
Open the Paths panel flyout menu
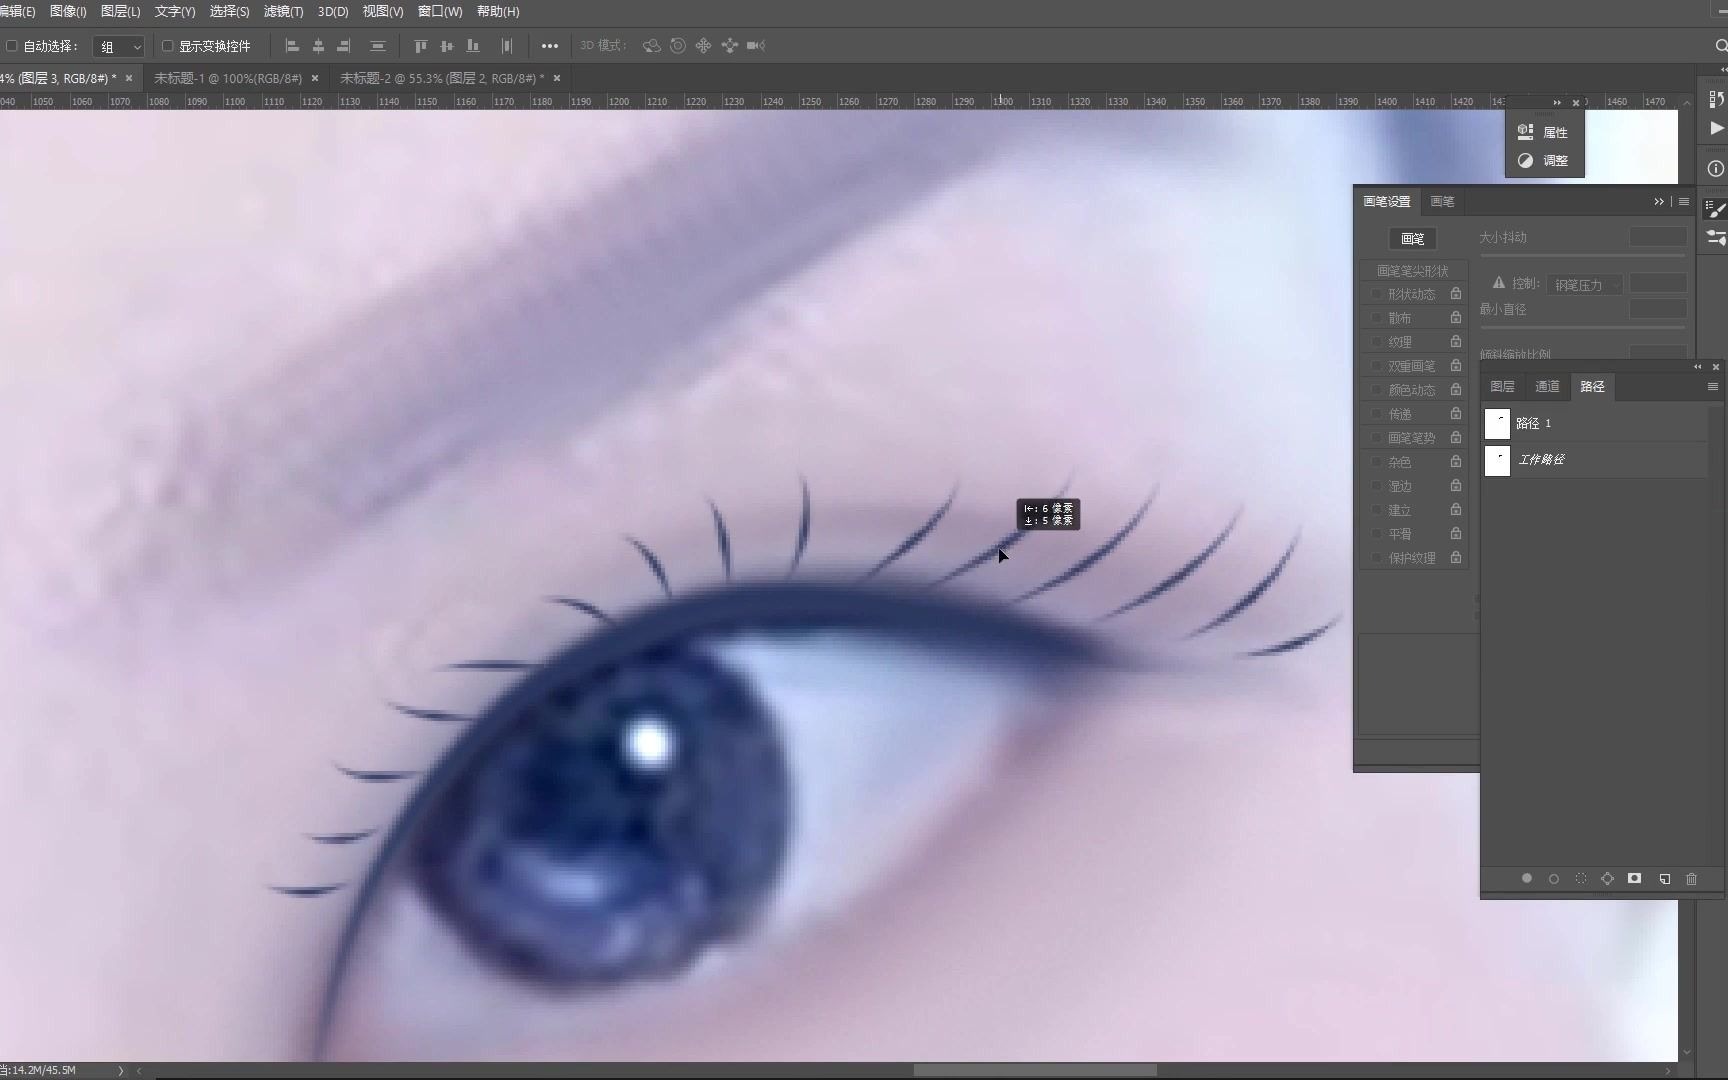pyautogui.click(x=1713, y=387)
